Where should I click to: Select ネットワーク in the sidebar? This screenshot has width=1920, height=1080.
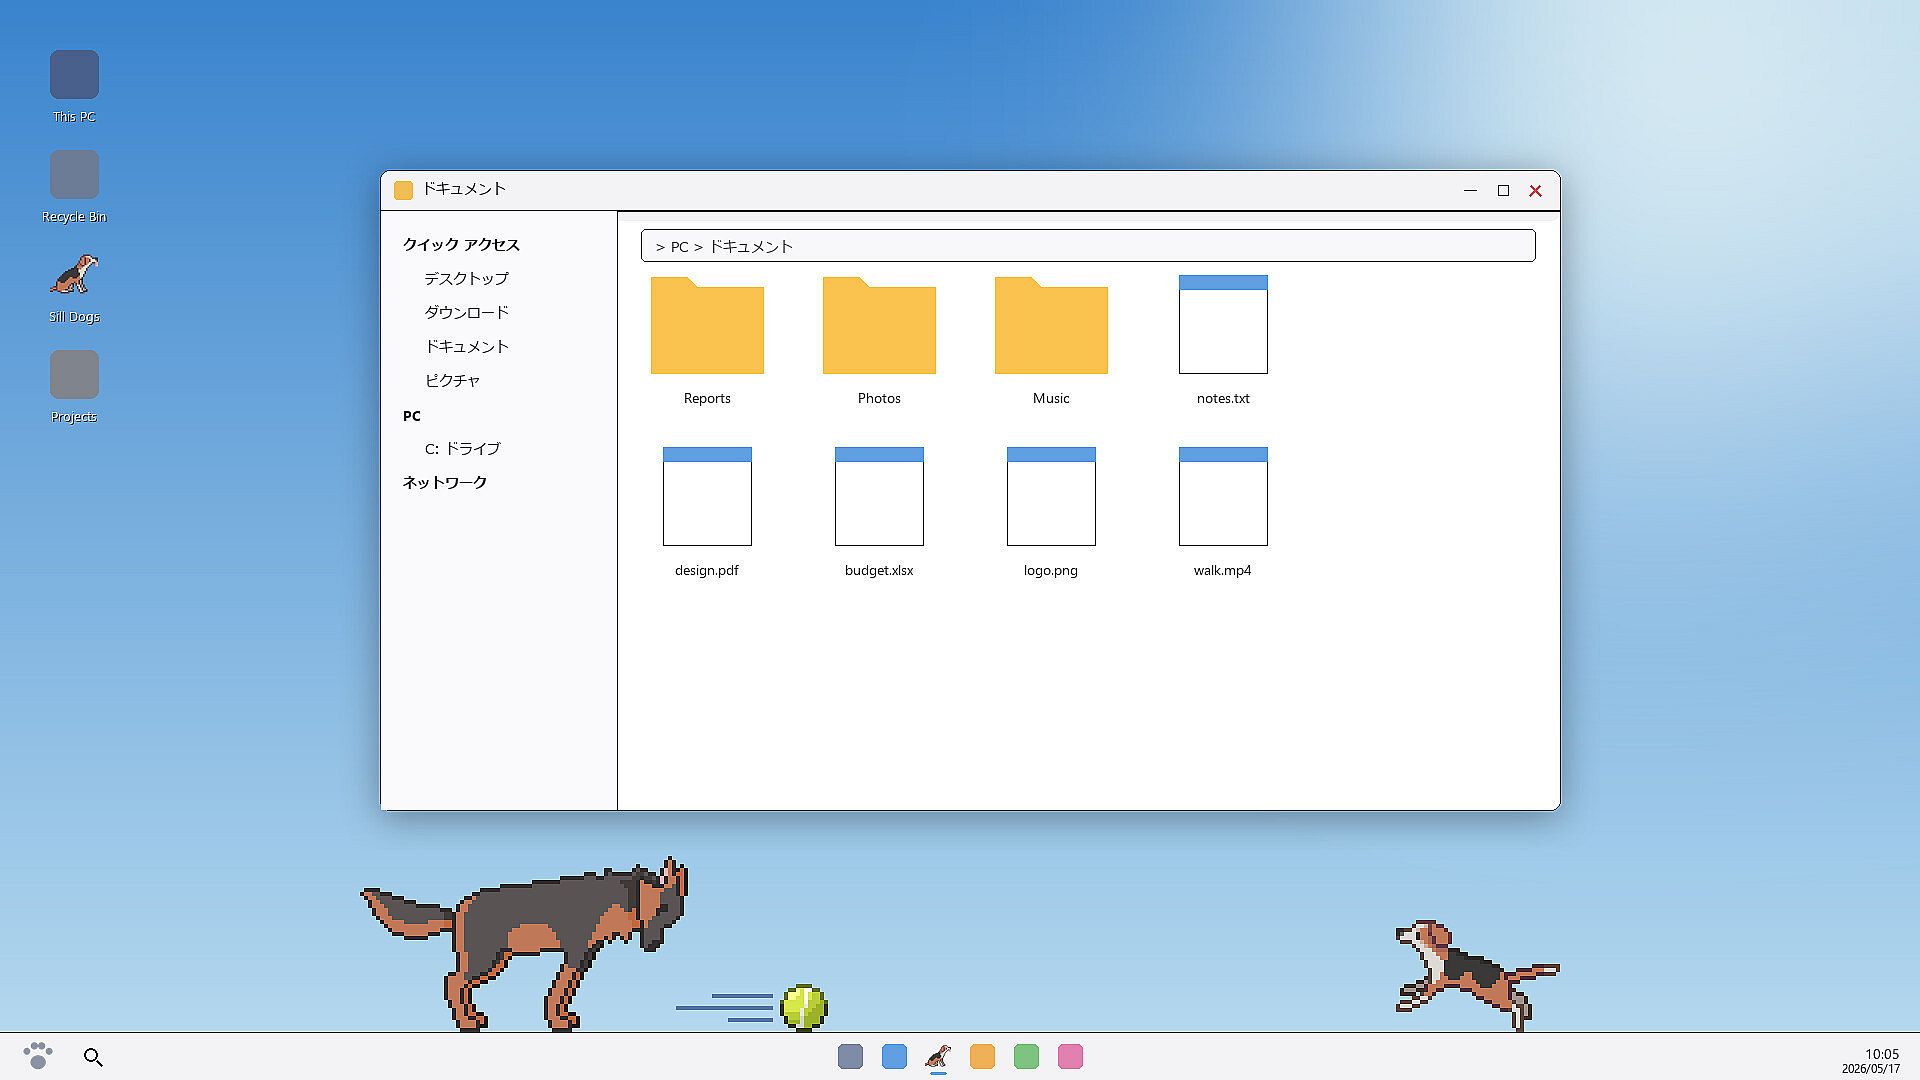tap(444, 483)
